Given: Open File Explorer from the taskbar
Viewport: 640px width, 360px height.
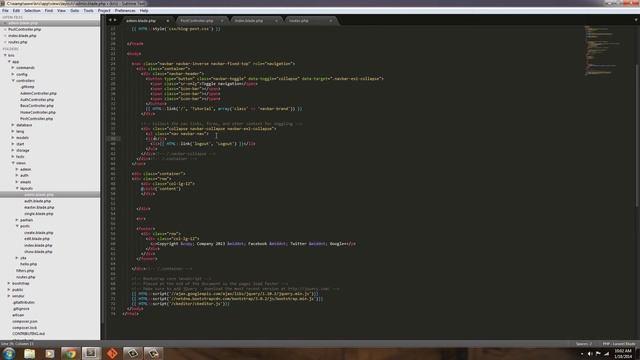Looking at the screenshot, I should (29, 353).
